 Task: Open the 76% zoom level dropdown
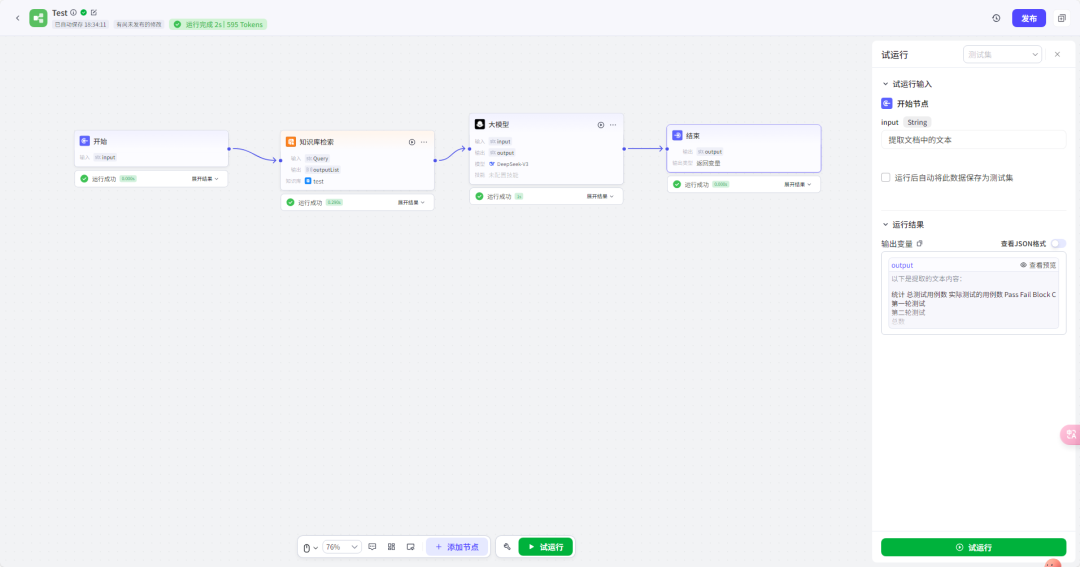pyautogui.click(x=342, y=547)
